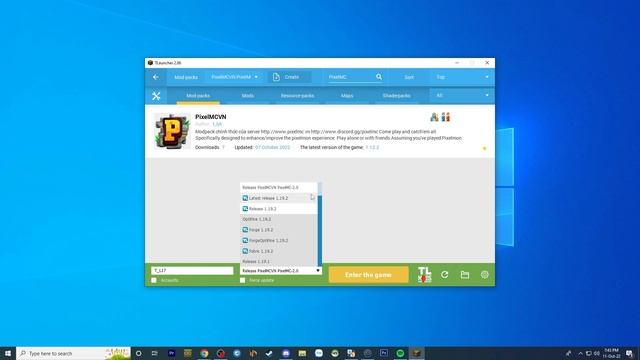This screenshot has height=360, width=640.
Task: Select the Mod packs tab
Action: tap(198, 96)
